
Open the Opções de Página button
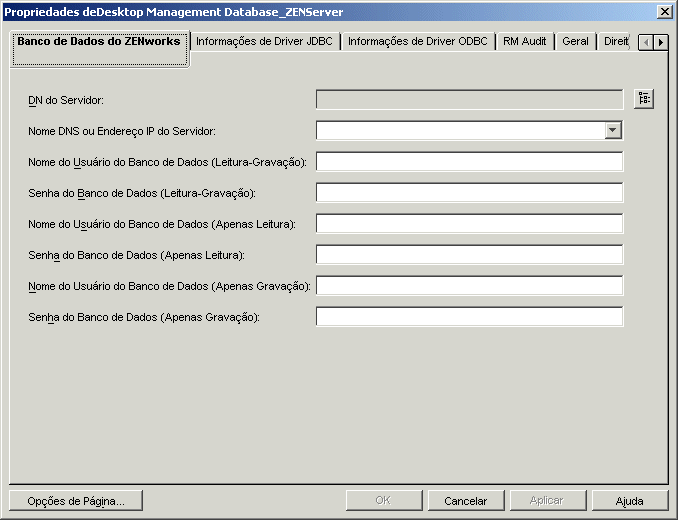click(x=76, y=501)
